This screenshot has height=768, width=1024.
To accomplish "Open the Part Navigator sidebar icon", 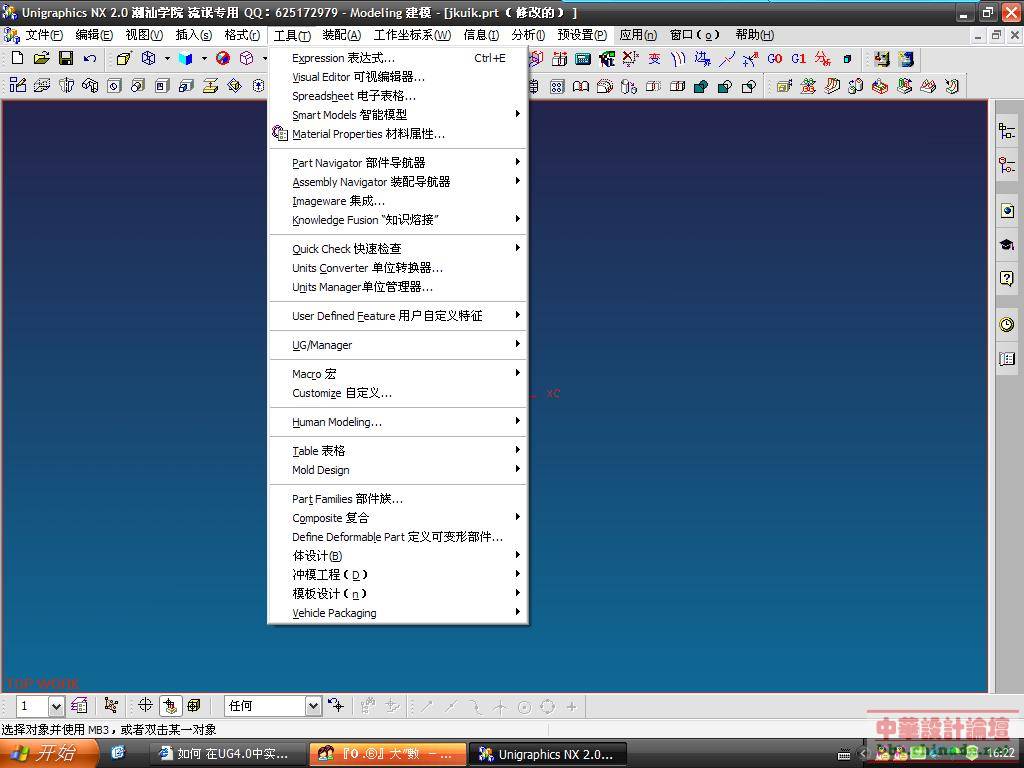I will click(x=1006, y=165).
